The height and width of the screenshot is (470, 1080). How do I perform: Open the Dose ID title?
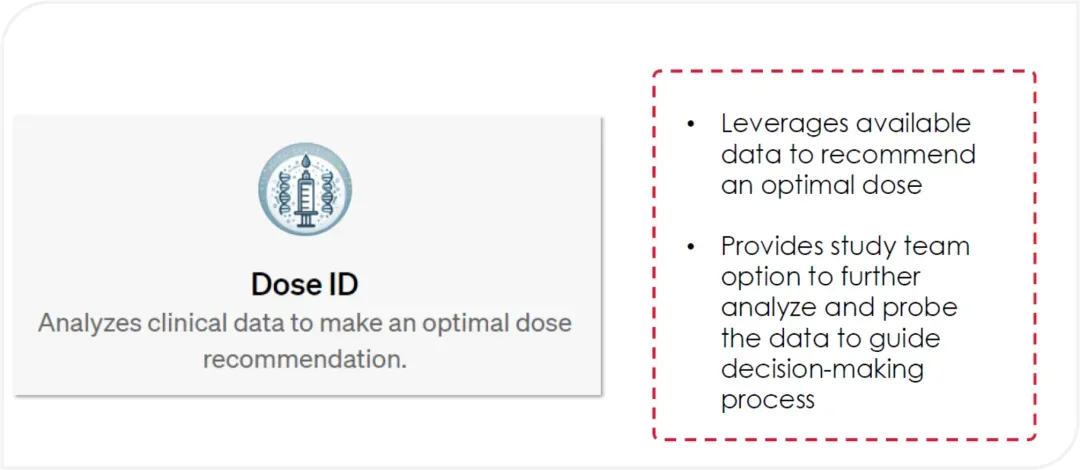(x=304, y=284)
